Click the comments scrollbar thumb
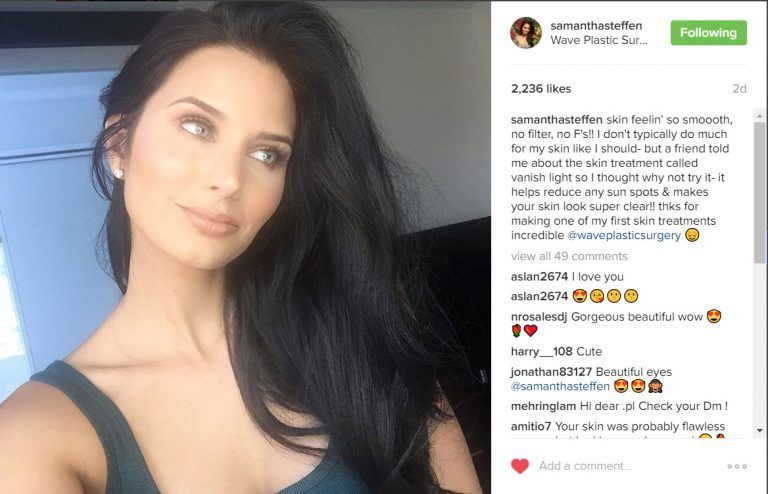Screen dimensions: 768x494 [760, 192]
